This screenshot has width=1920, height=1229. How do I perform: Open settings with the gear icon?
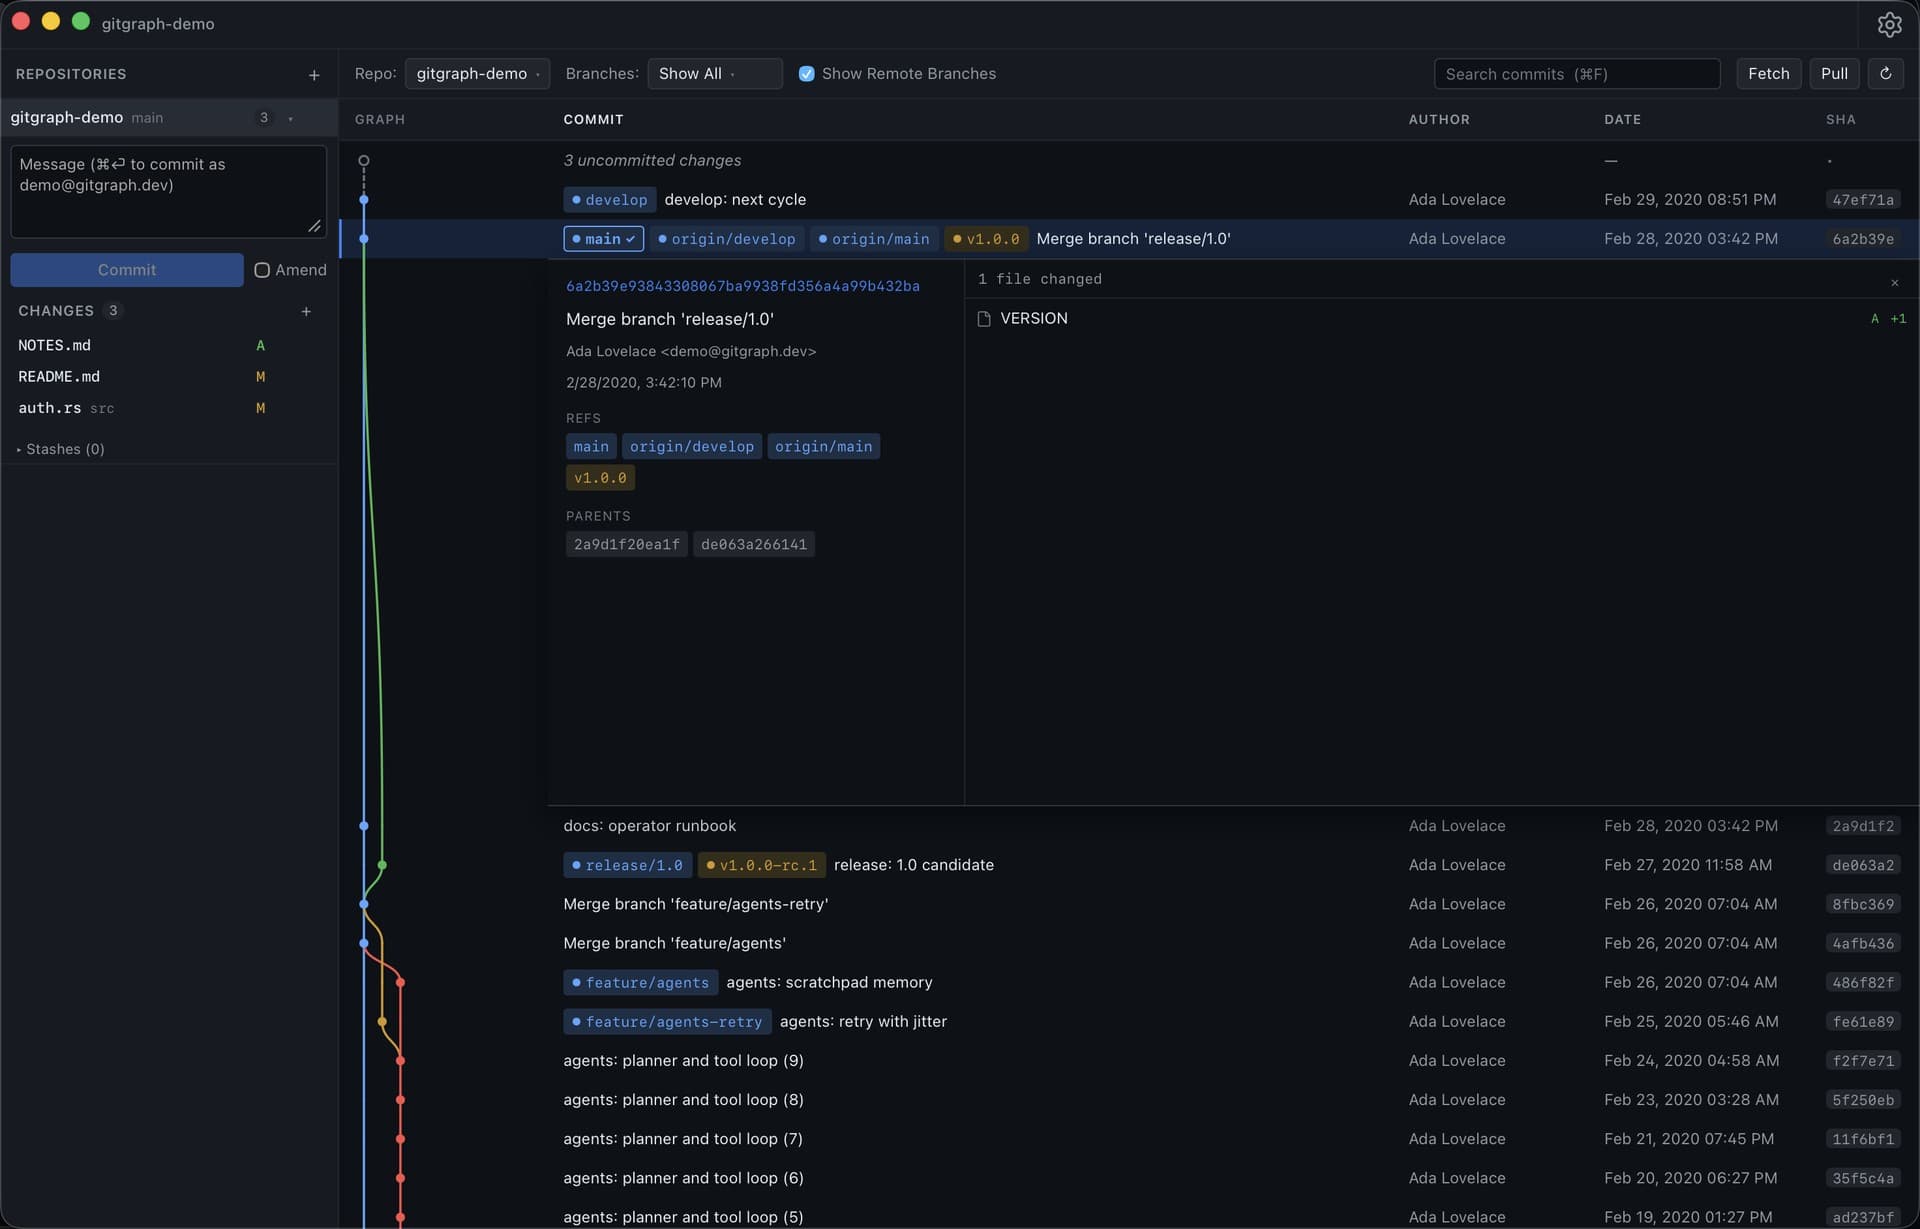pos(1889,24)
